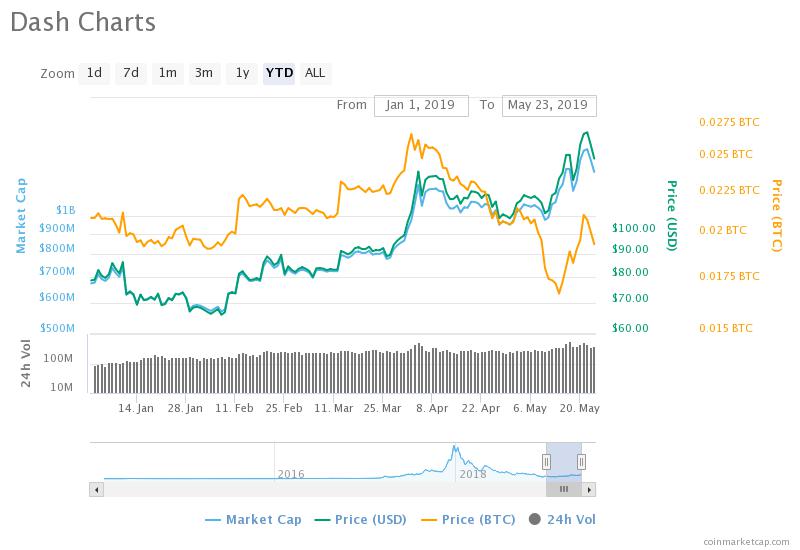Click the Price (USD) axis title

pyautogui.click(x=672, y=215)
